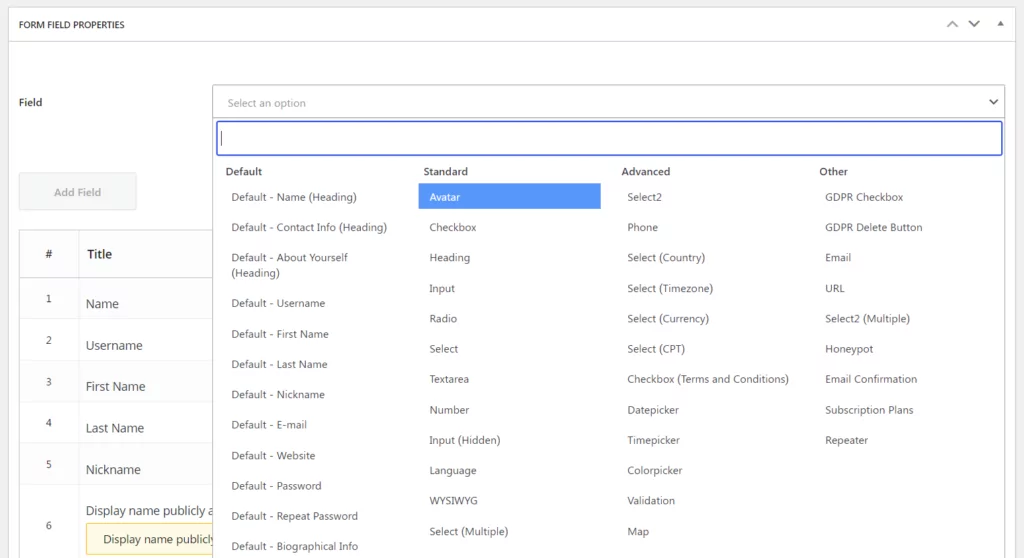The image size is (1024, 558).
Task: Select Default - E-mail option
Action: pos(269,425)
